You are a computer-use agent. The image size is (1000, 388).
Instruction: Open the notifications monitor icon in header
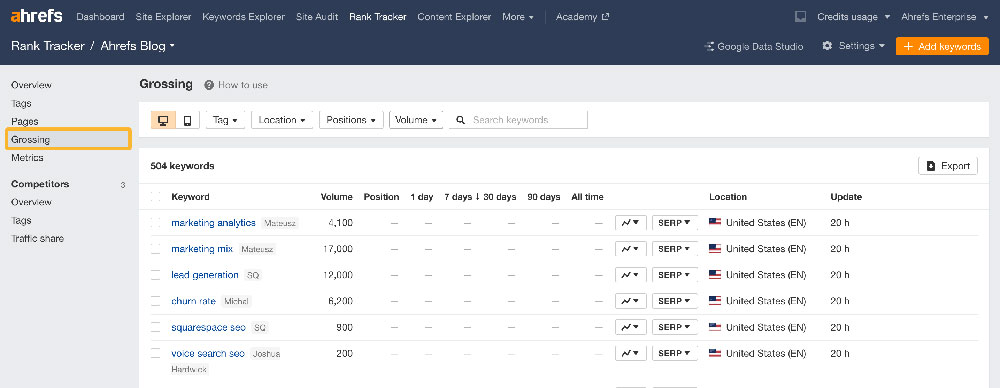[800, 17]
